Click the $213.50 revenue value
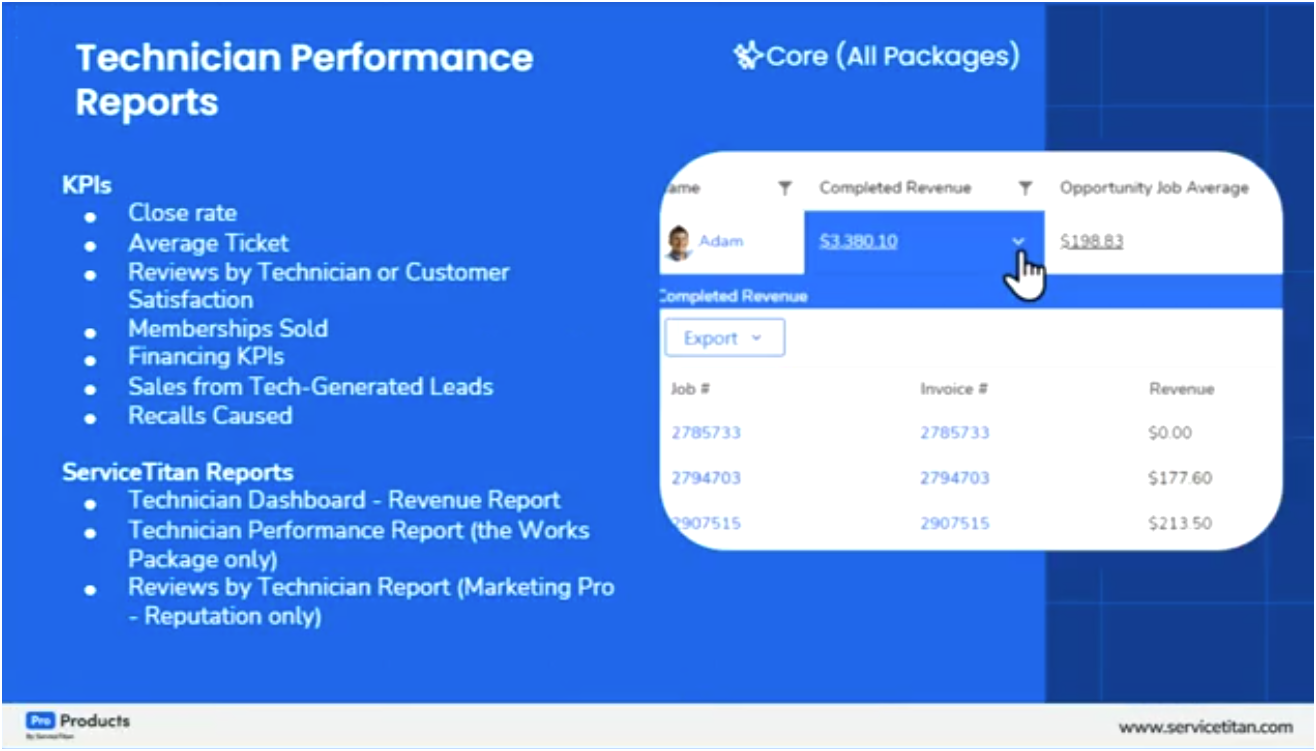Viewport: 1316px width, 751px height. tap(1180, 523)
